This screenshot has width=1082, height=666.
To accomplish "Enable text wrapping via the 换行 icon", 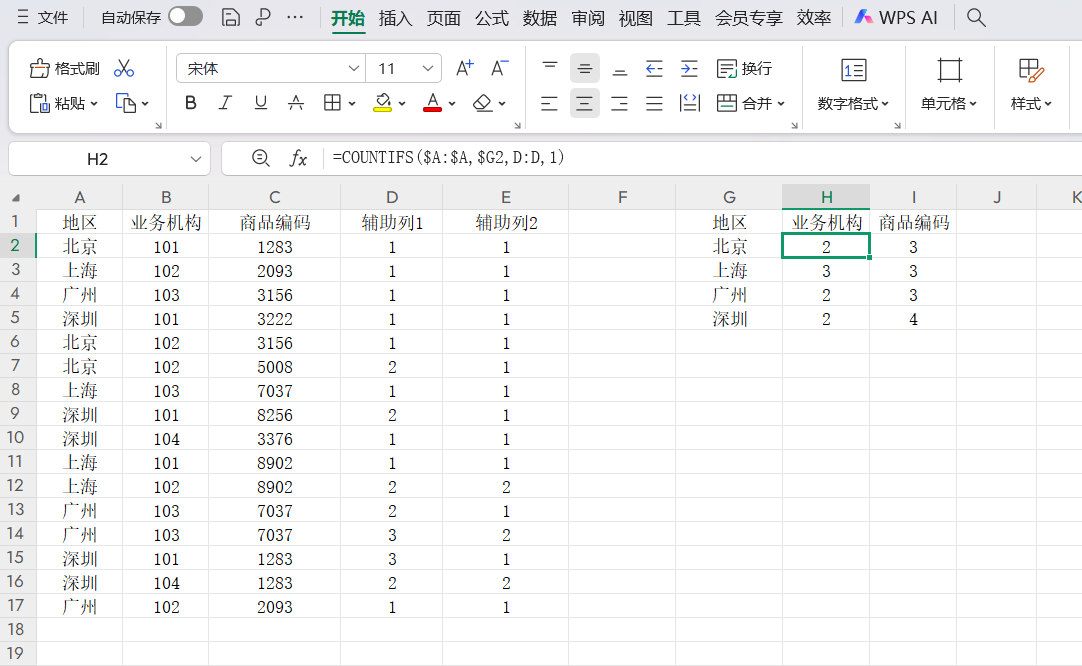I will click(743, 68).
